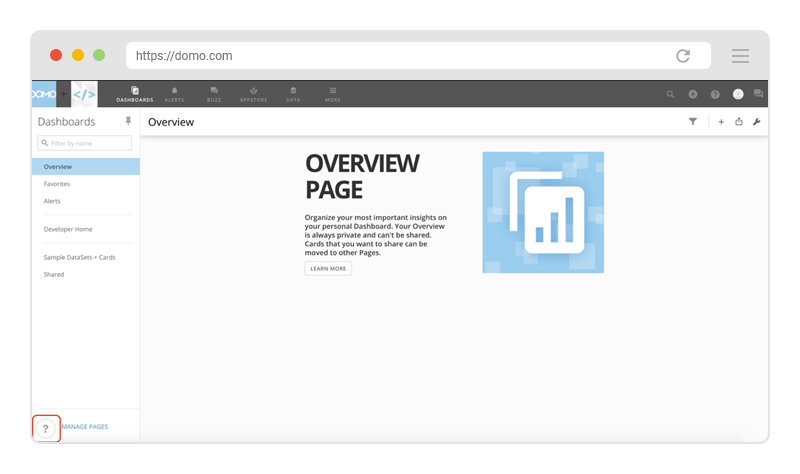Select the Dashboards tab in top navigation
This screenshot has height=474, width=800.
click(135, 94)
